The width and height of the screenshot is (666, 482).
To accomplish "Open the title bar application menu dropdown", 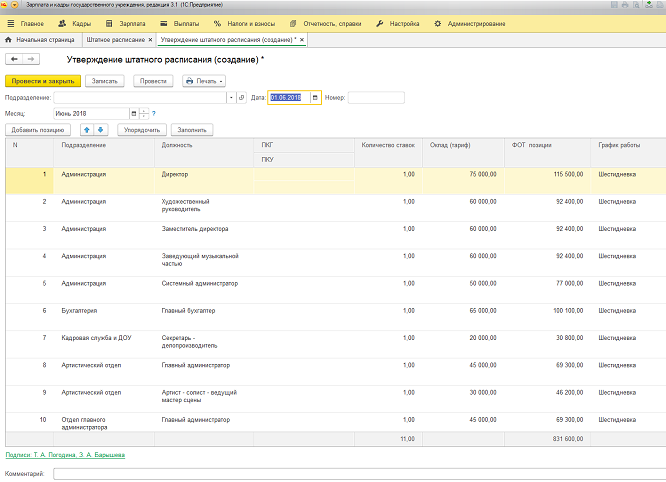I will pos(14,5).
